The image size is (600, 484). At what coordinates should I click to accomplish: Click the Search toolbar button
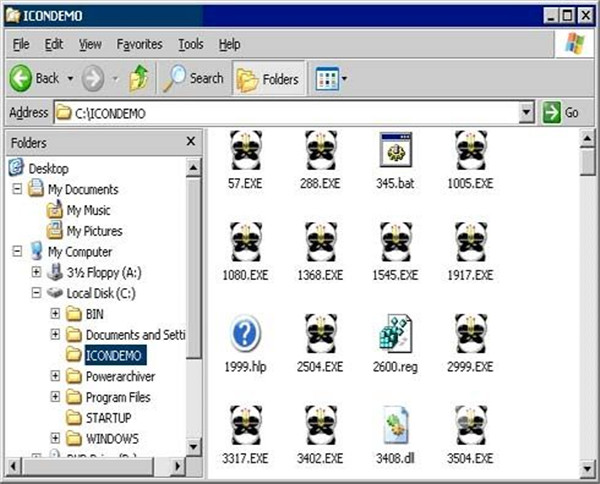tap(194, 78)
